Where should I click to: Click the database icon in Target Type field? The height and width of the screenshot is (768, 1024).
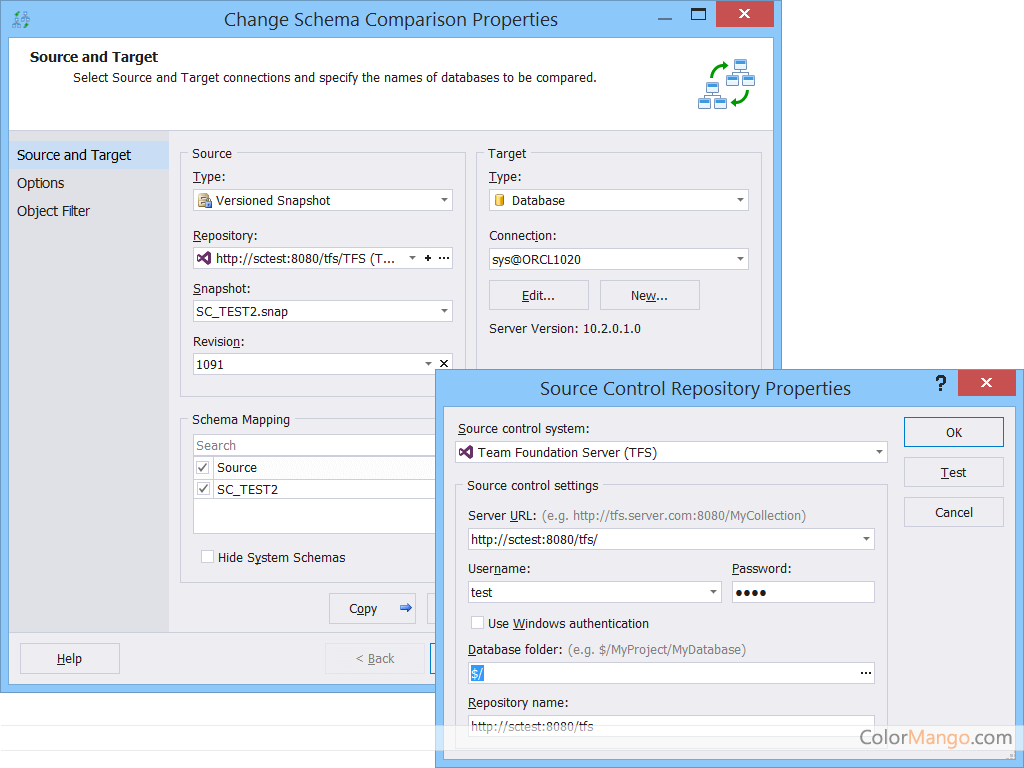point(500,200)
